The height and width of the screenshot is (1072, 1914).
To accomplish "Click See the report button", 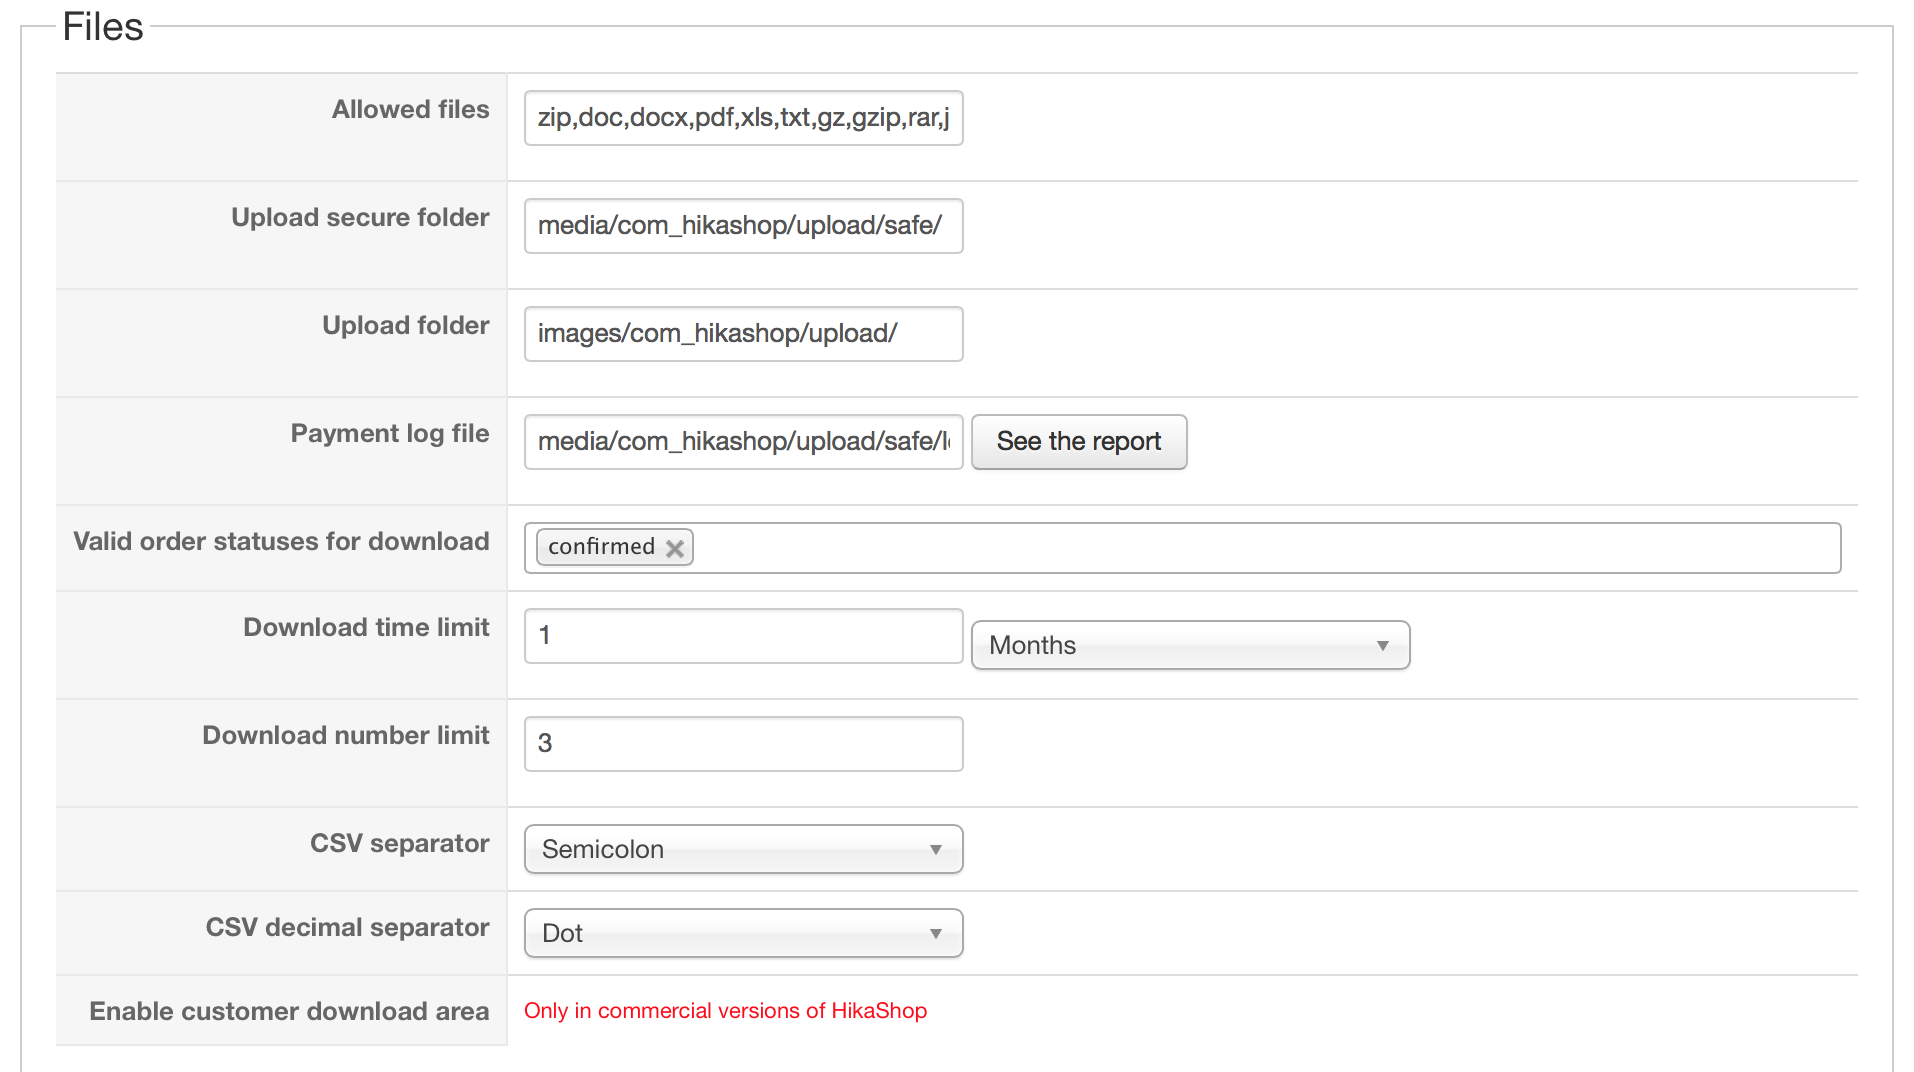I will (x=1078, y=441).
